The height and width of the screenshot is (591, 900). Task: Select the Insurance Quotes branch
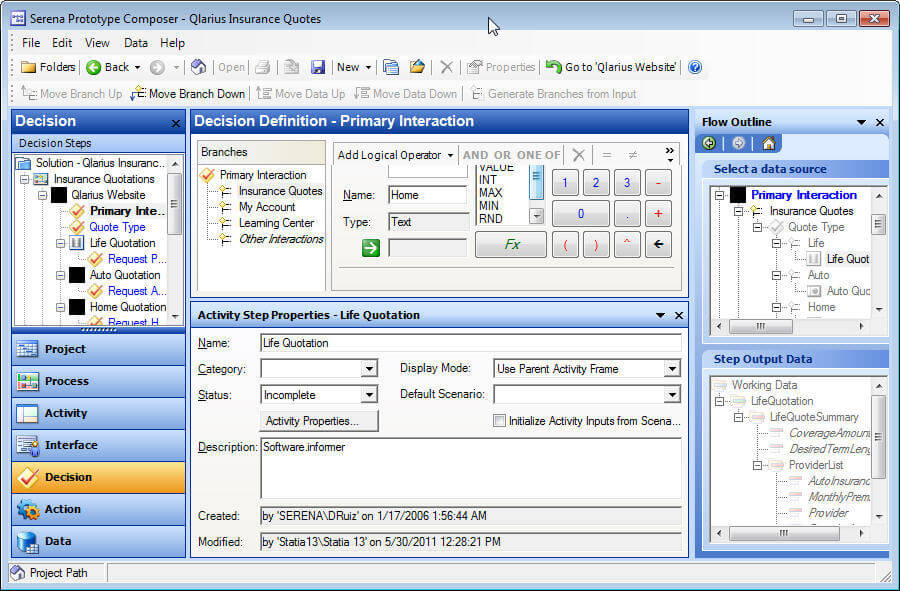click(x=280, y=191)
